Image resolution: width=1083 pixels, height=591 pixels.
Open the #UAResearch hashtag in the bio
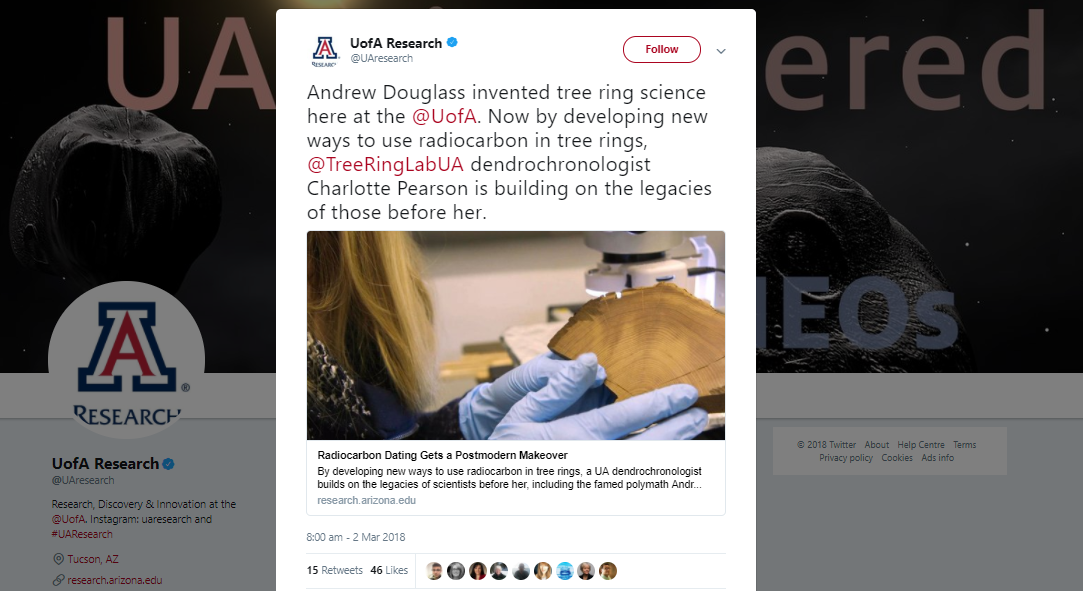point(82,534)
